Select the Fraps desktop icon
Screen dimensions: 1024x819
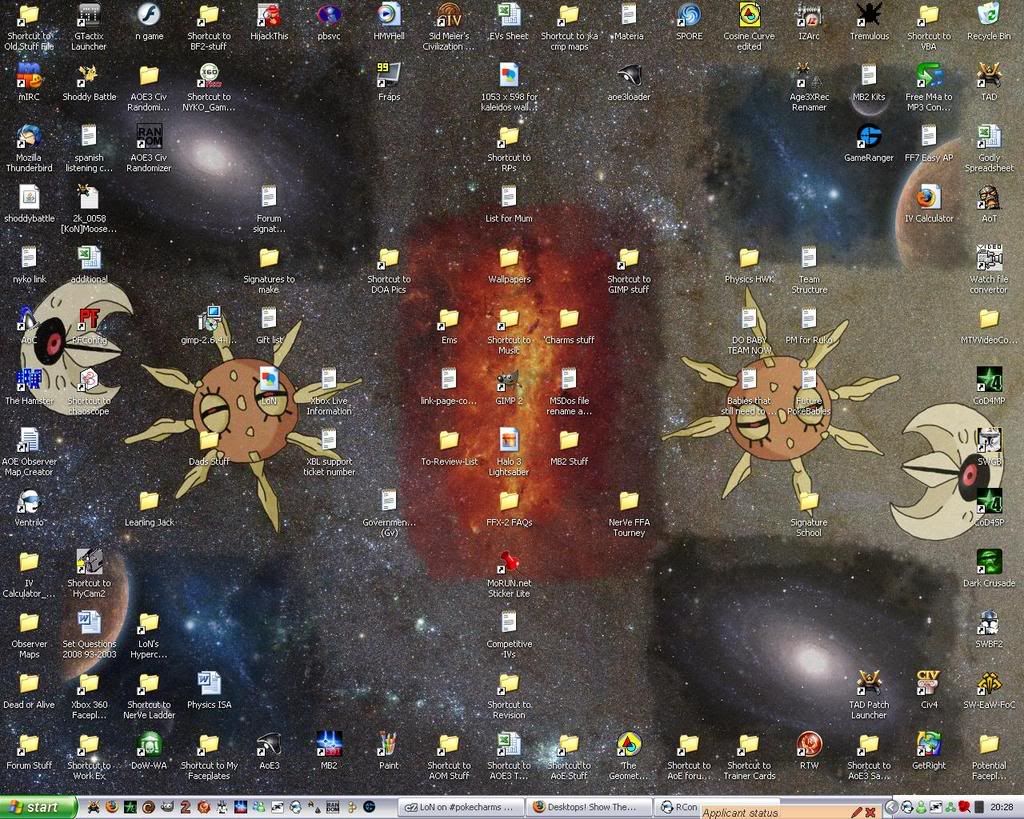389,76
